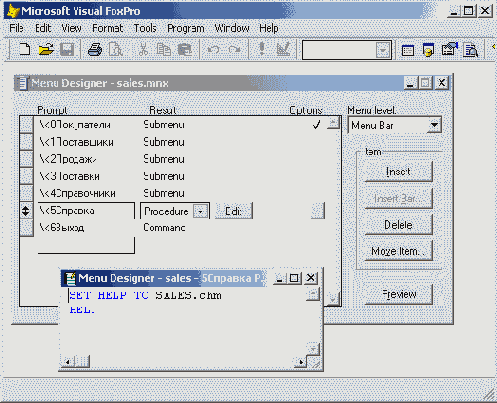Open the Procedure result type dropdown
This screenshot has height=403, width=497.
[201, 211]
